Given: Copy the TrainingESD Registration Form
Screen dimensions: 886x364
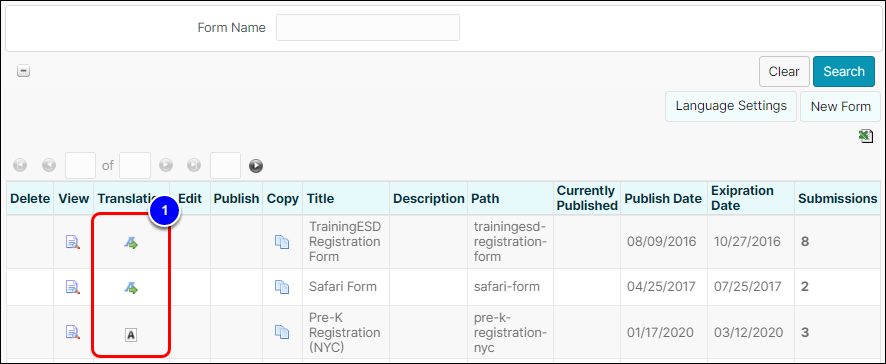Looking at the screenshot, I should coord(282,242).
